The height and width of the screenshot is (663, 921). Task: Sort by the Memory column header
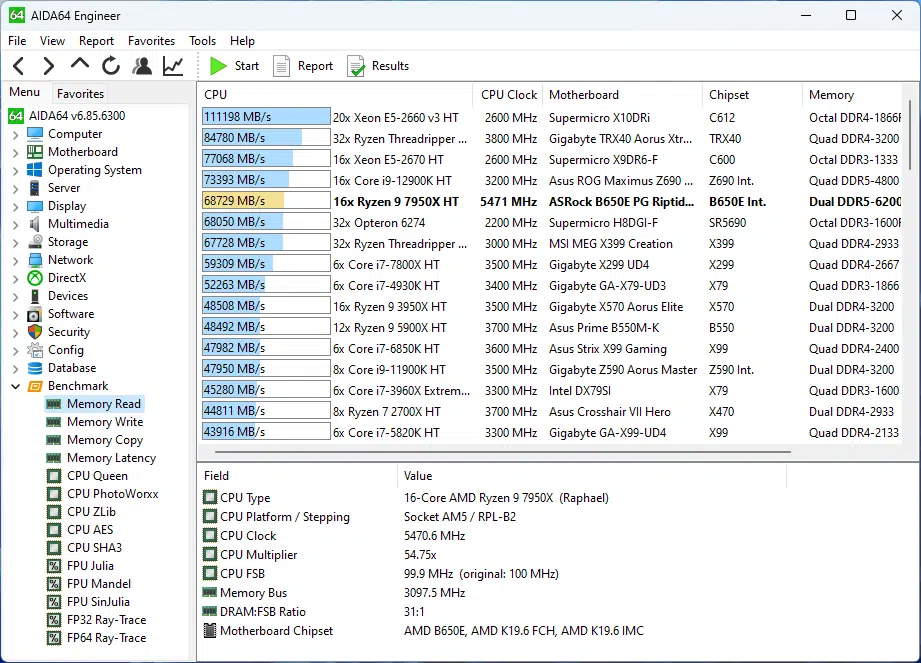click(x=852, y=95)
